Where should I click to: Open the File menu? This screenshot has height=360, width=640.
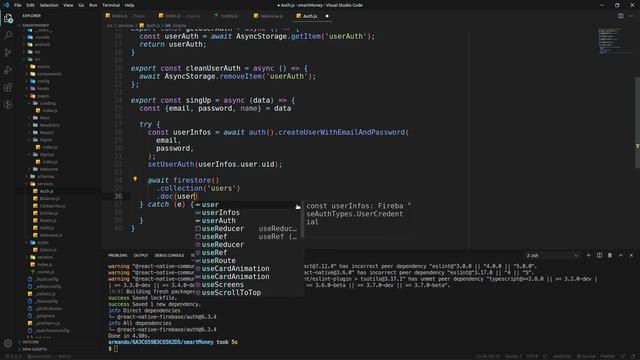click(x=18, y=5)
